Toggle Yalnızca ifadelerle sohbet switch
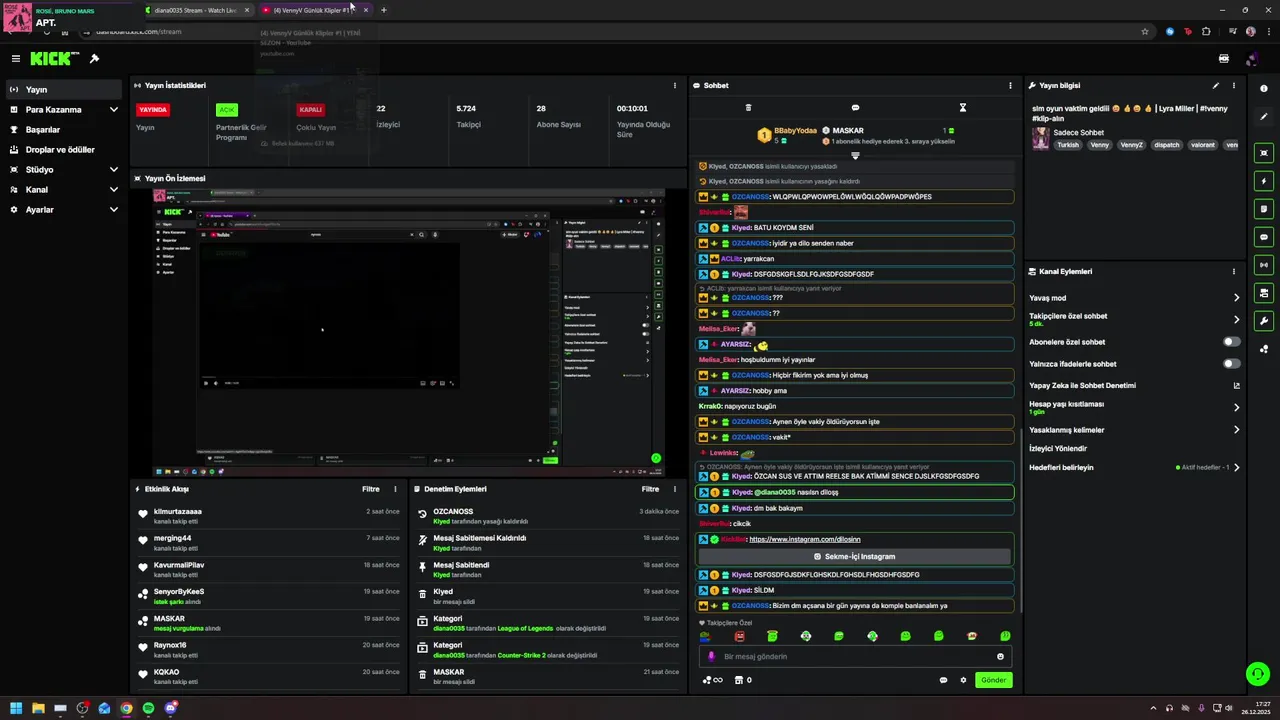 point(1232,364)
